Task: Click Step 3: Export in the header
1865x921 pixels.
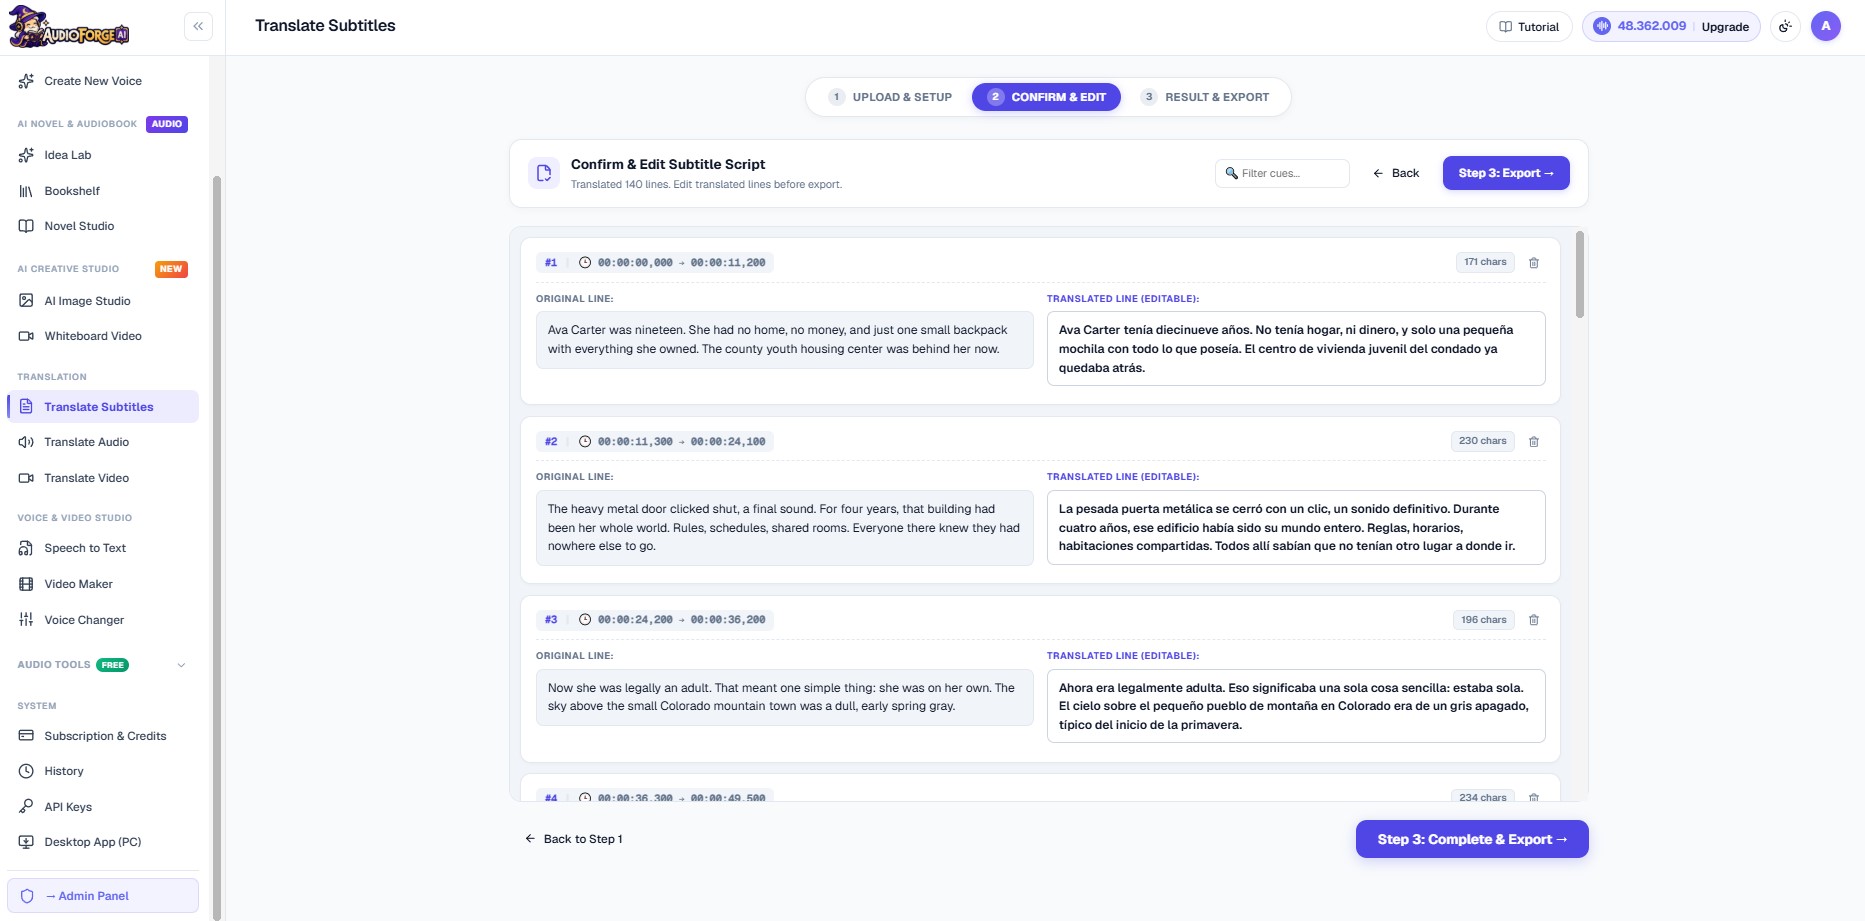Action: pos(1506,173)
